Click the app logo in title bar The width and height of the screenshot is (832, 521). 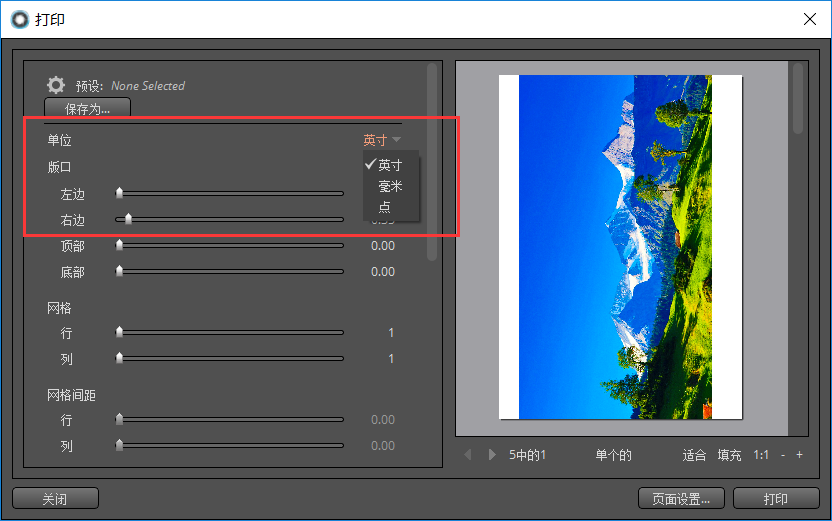[x=20, y=20]
